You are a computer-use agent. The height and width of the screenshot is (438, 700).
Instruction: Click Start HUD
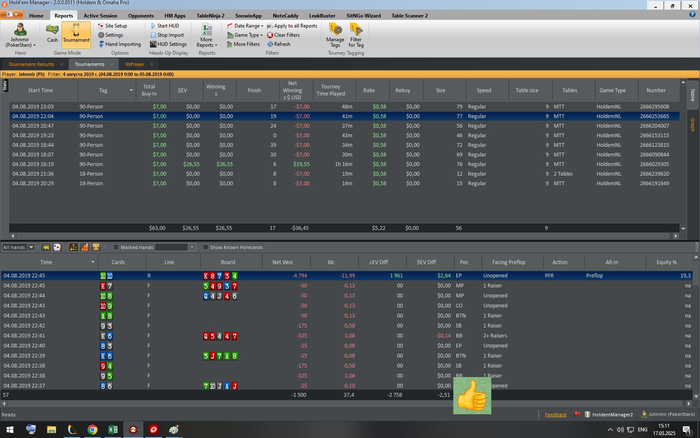click(165, 26)
